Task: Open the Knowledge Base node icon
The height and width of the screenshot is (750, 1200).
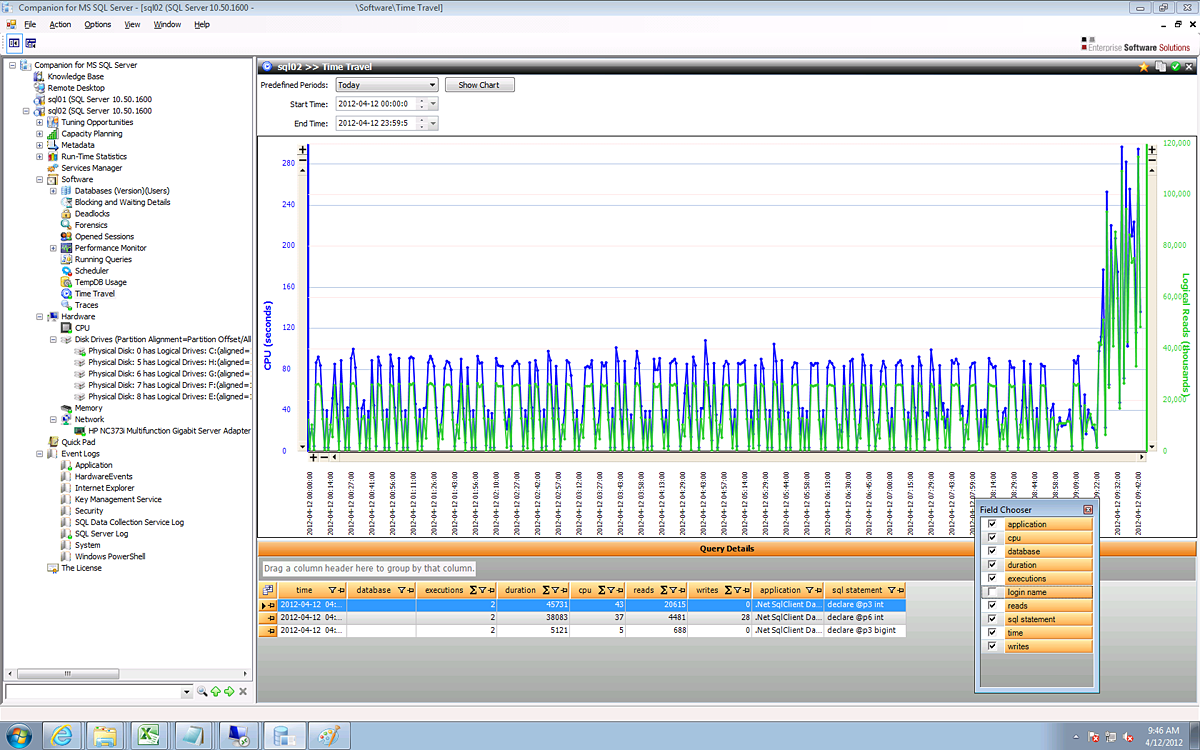Action: click(x=39, y=76)
